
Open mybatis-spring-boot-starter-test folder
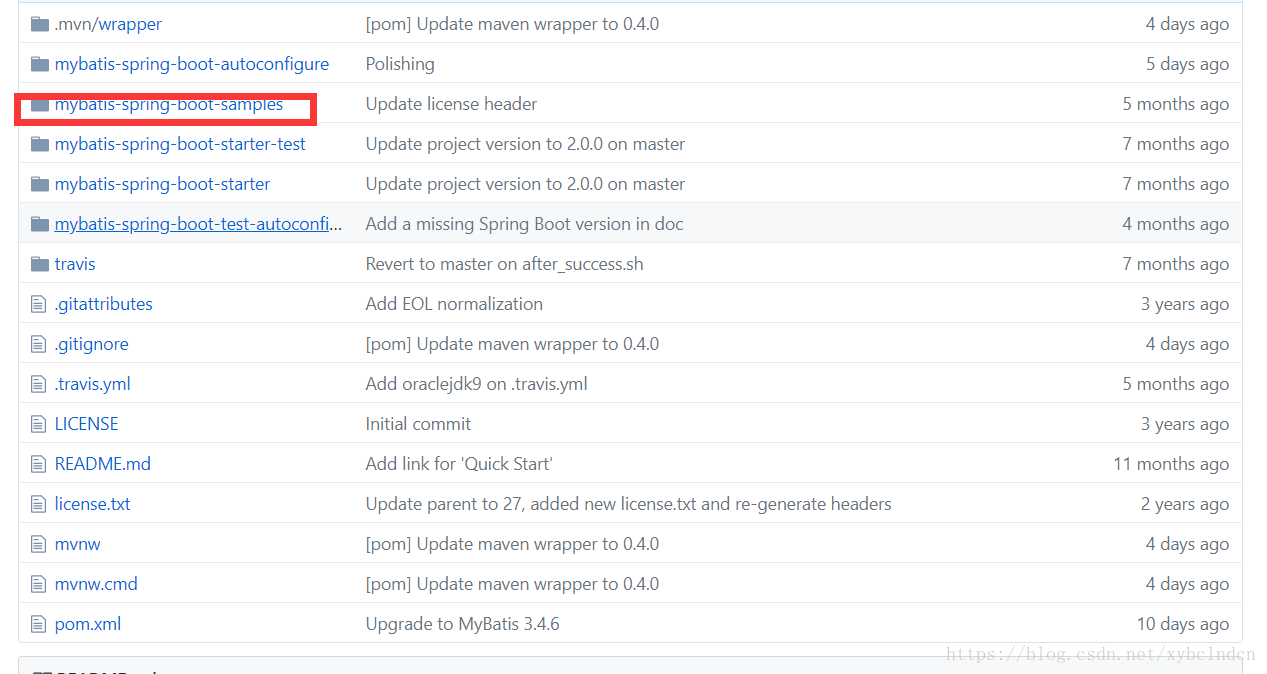[x=180, y=144]
